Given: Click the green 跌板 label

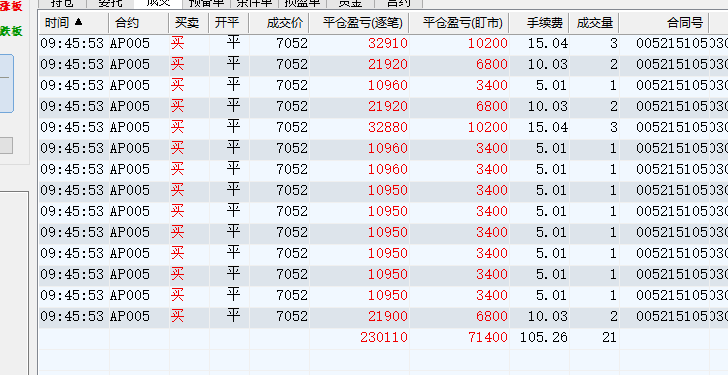Looking at the screenshot, I should click(11, 31).
